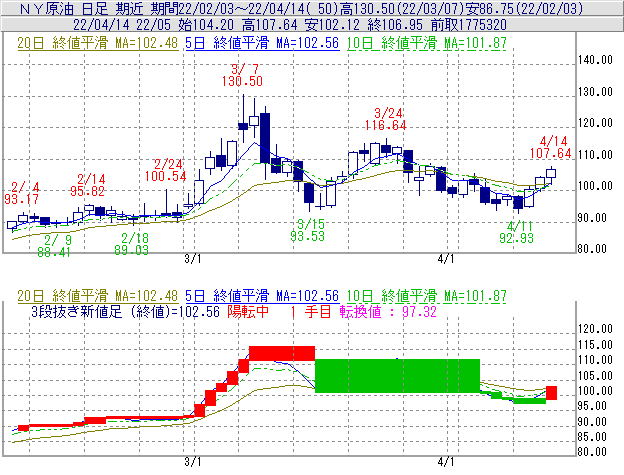Select upper chart 20日 終値平滑 MA=102.48 legend

click(98, 43)
